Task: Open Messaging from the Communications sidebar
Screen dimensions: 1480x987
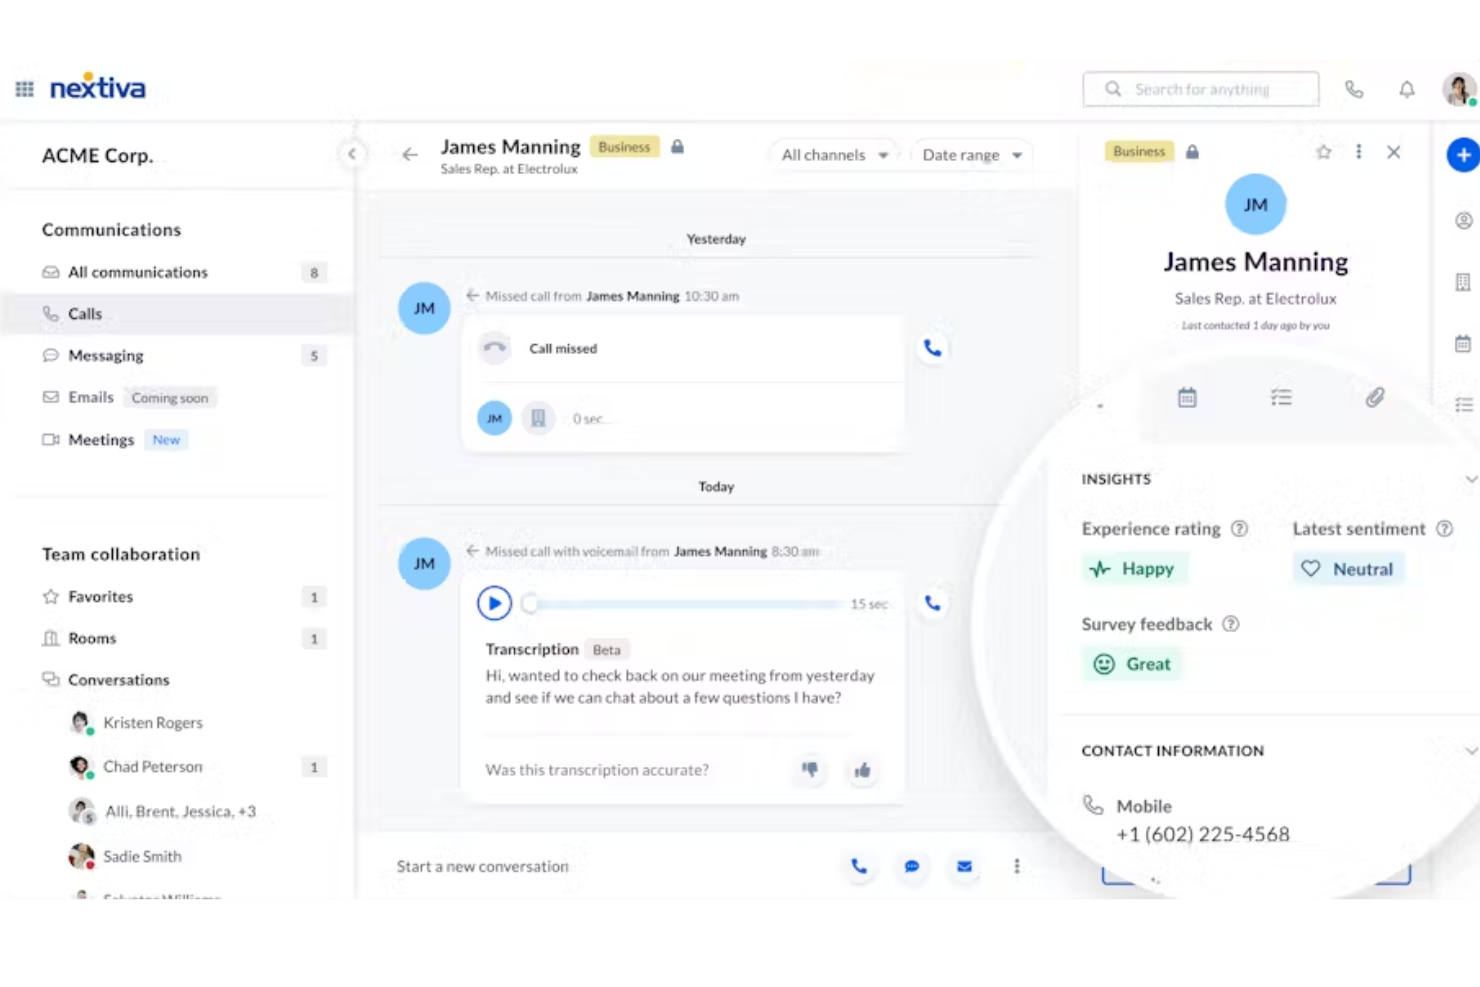Action: point(105,355)
